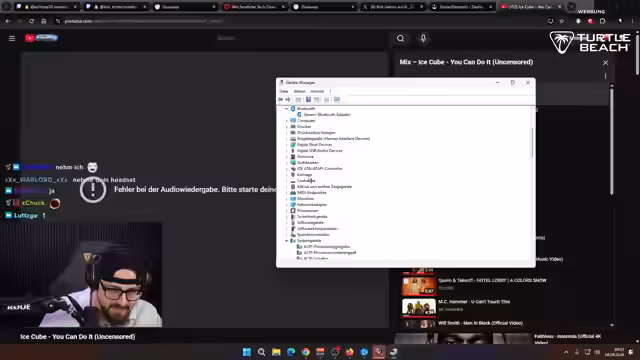640x360 pixels.
Task: Reload the page with browser refresh icon
Action: pyautogui.click(x=31, y=21)
